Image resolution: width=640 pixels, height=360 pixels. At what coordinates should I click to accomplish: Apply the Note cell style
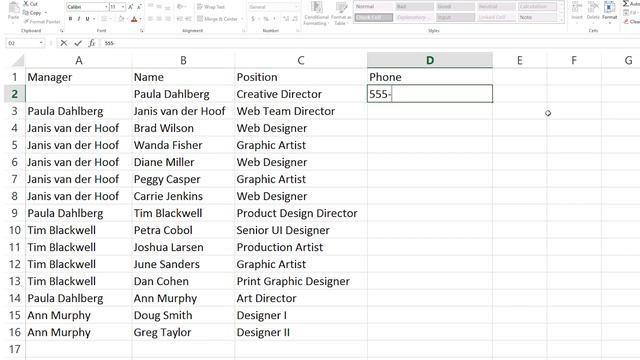point(537,18)
